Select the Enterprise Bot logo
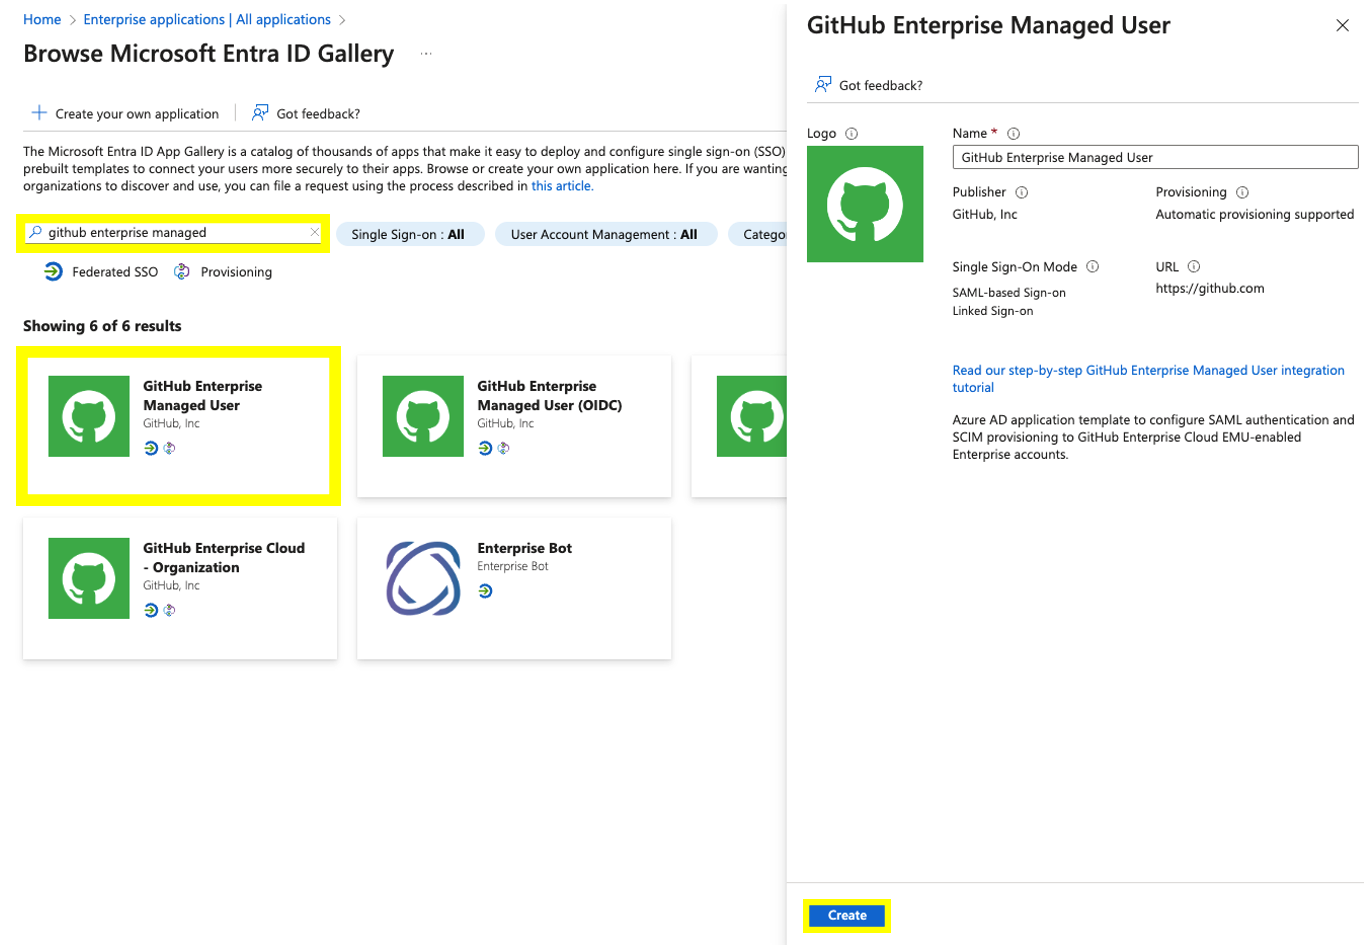Screen dimensions: 1364x949 point(423,578)
